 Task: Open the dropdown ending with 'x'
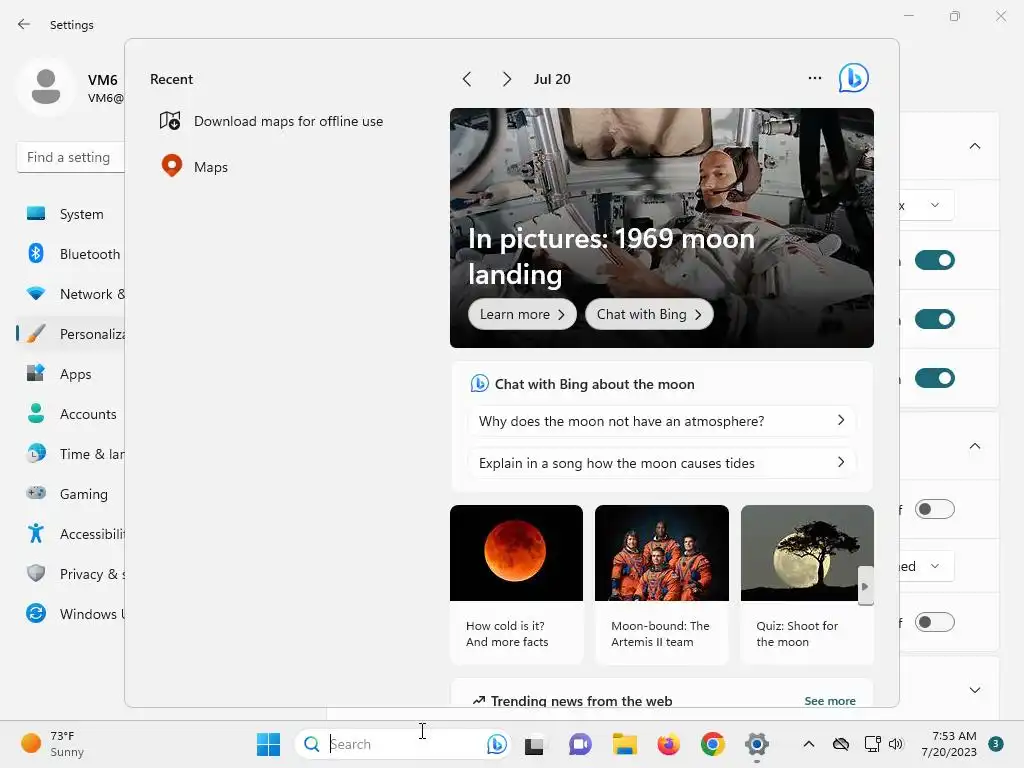pos(927,205)
